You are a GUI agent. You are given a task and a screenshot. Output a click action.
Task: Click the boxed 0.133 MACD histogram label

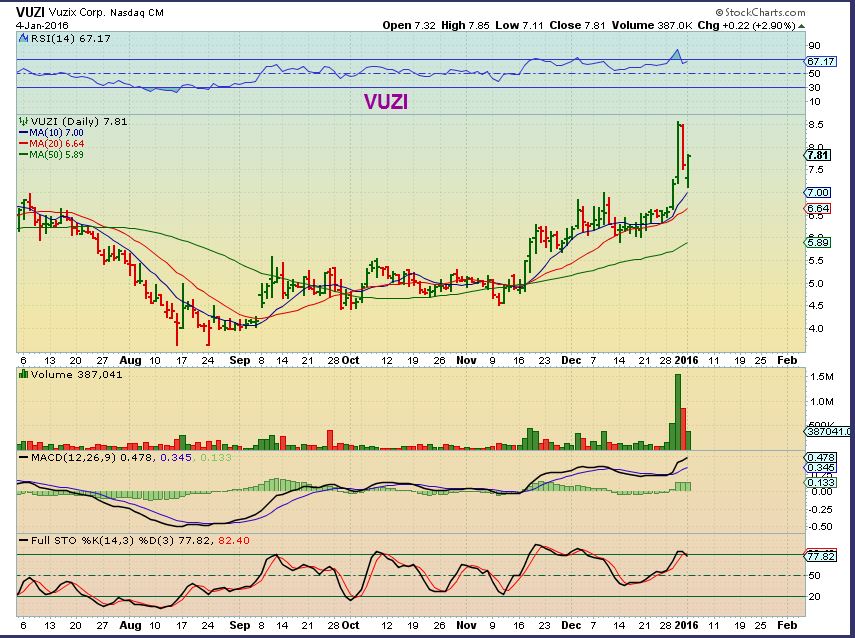821,482
